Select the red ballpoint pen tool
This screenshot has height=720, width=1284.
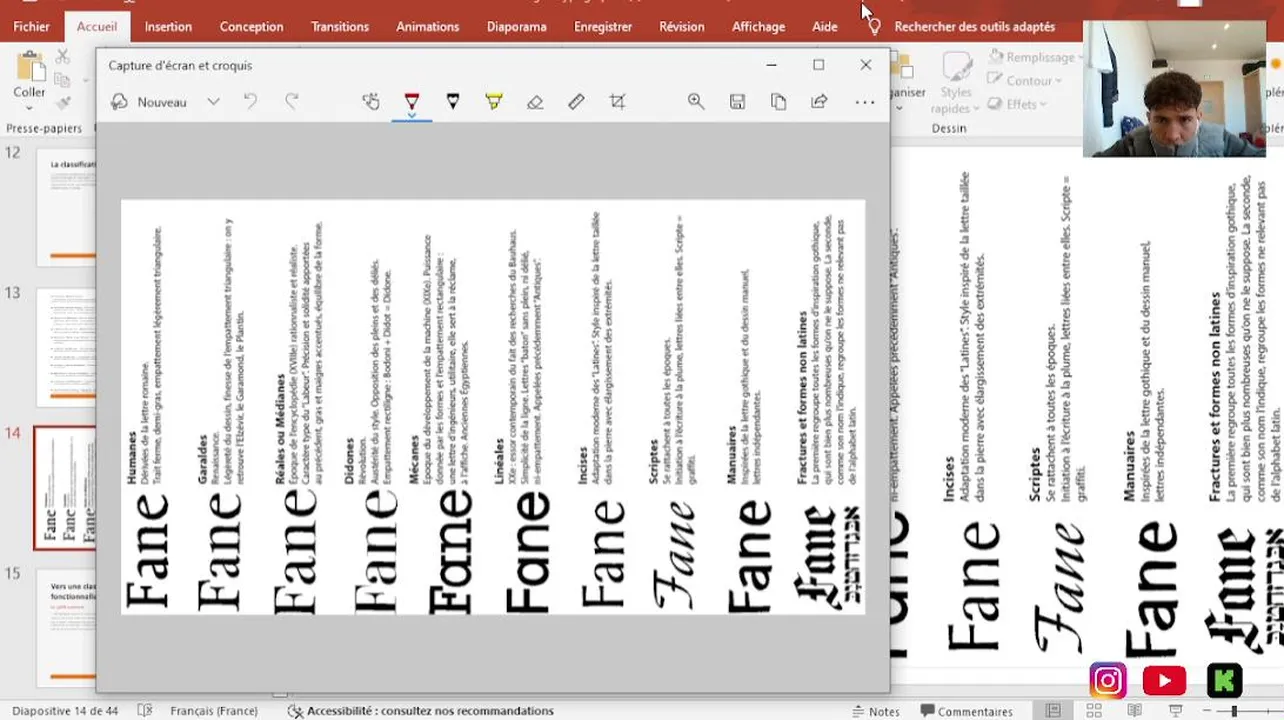coord(411,101)
